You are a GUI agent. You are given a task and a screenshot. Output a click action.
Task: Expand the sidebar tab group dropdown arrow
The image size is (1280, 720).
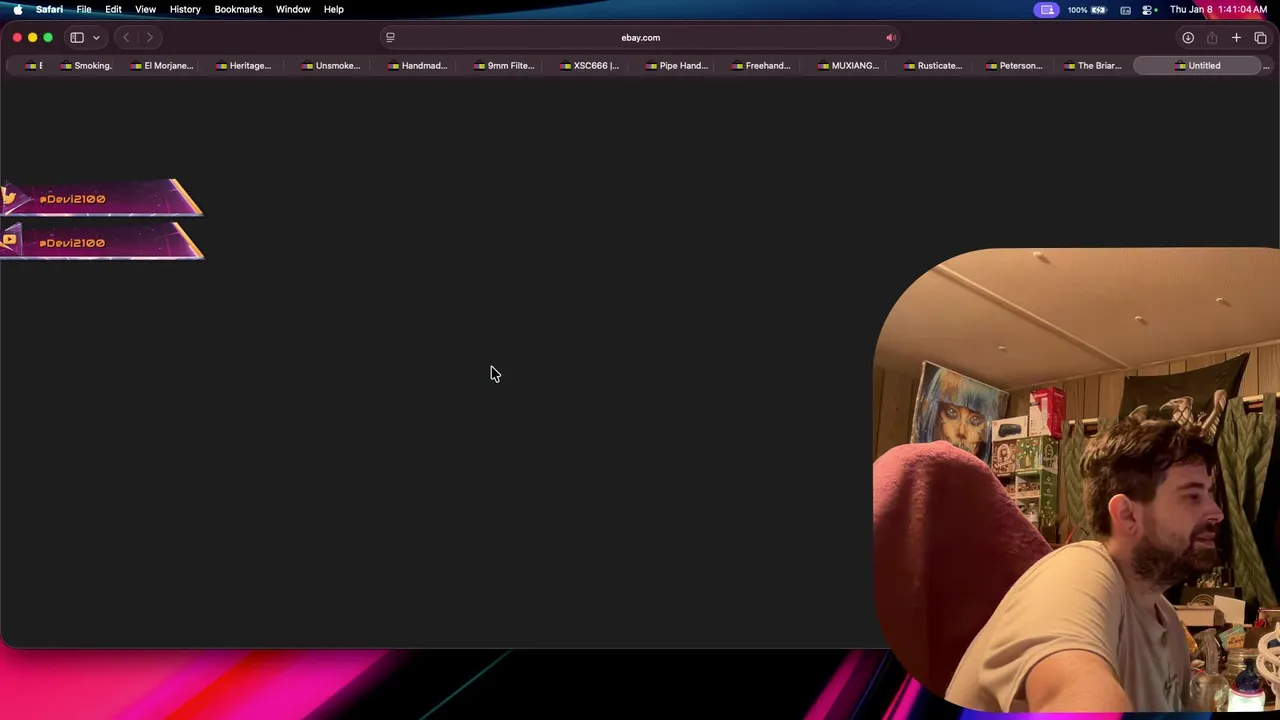tap(96, 37)
